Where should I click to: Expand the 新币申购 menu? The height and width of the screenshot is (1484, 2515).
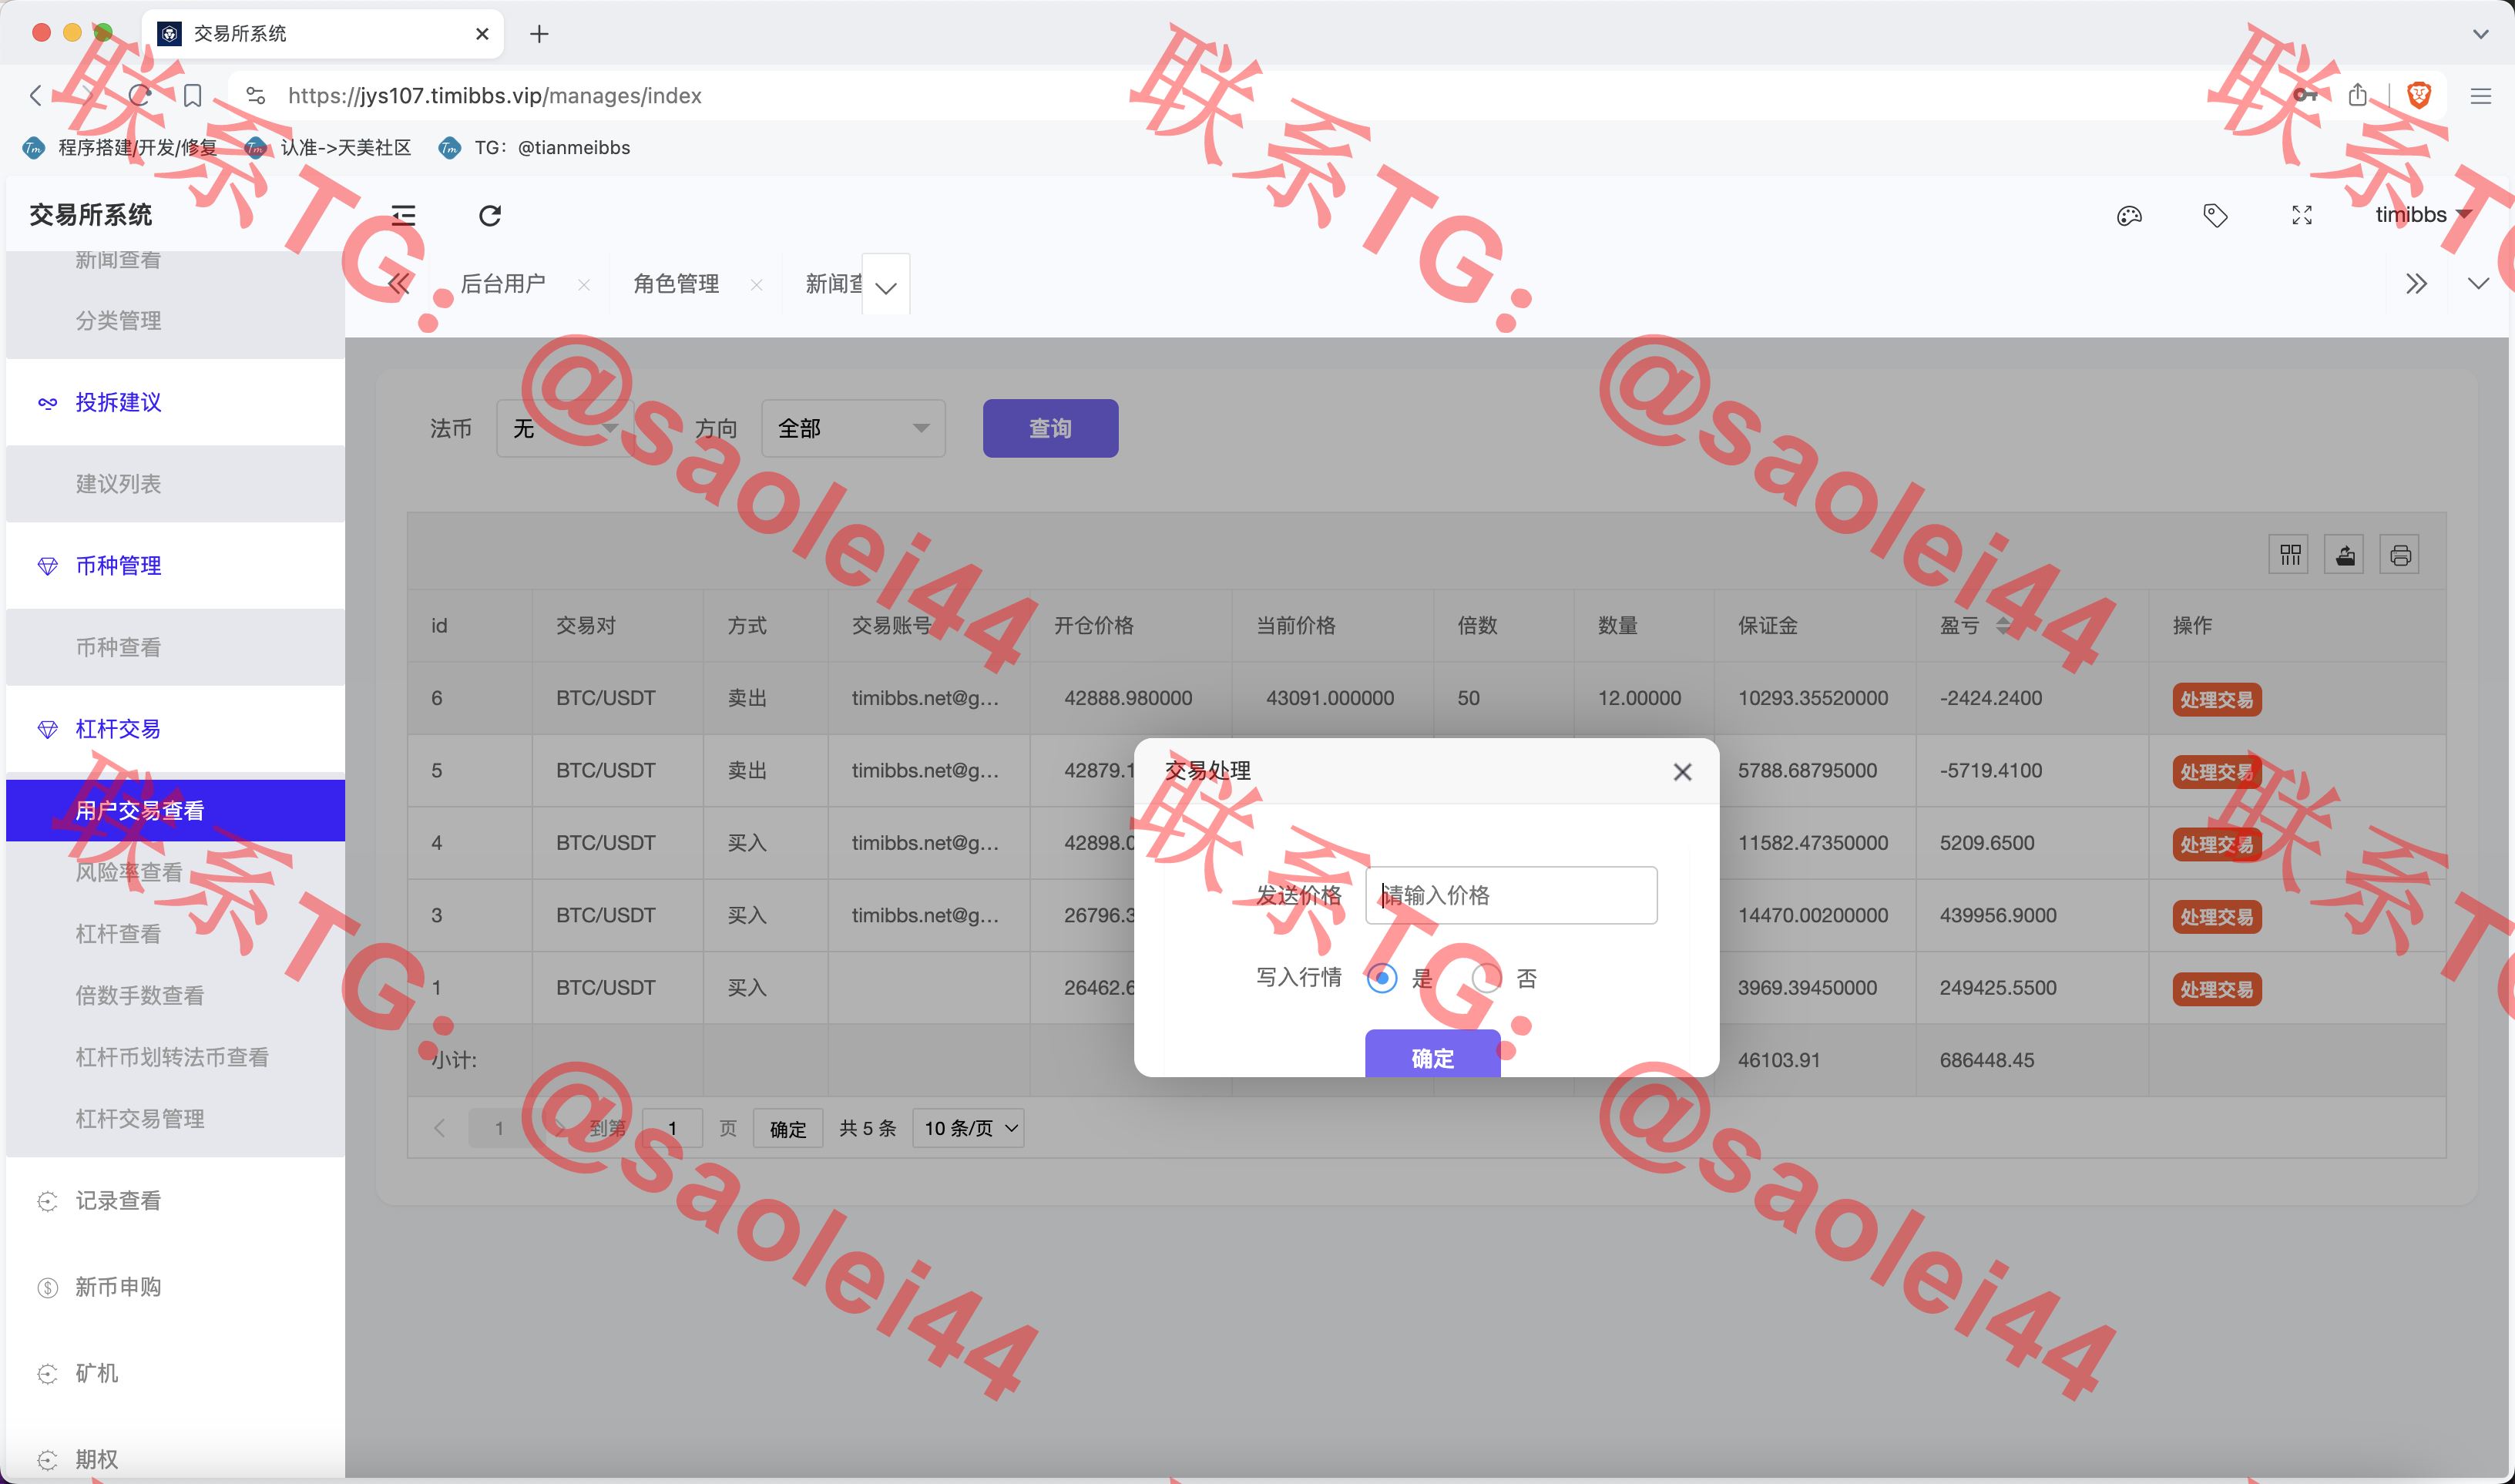pyautogui.click(x=175, y=1287)
